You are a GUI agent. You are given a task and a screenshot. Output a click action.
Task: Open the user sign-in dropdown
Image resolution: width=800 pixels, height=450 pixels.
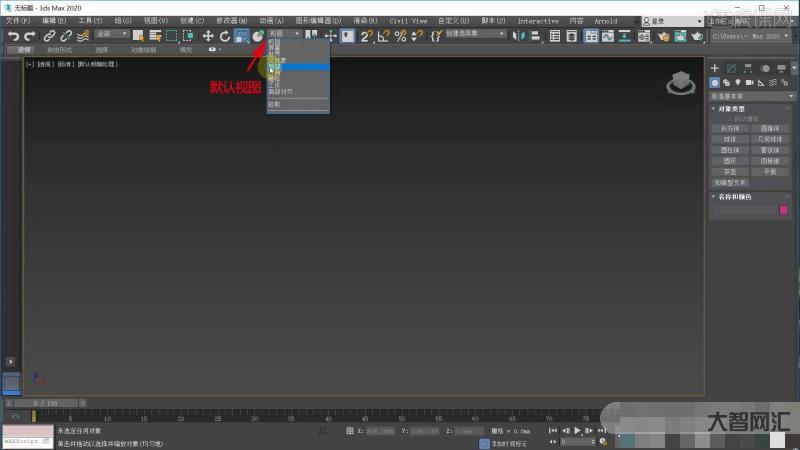672,21
